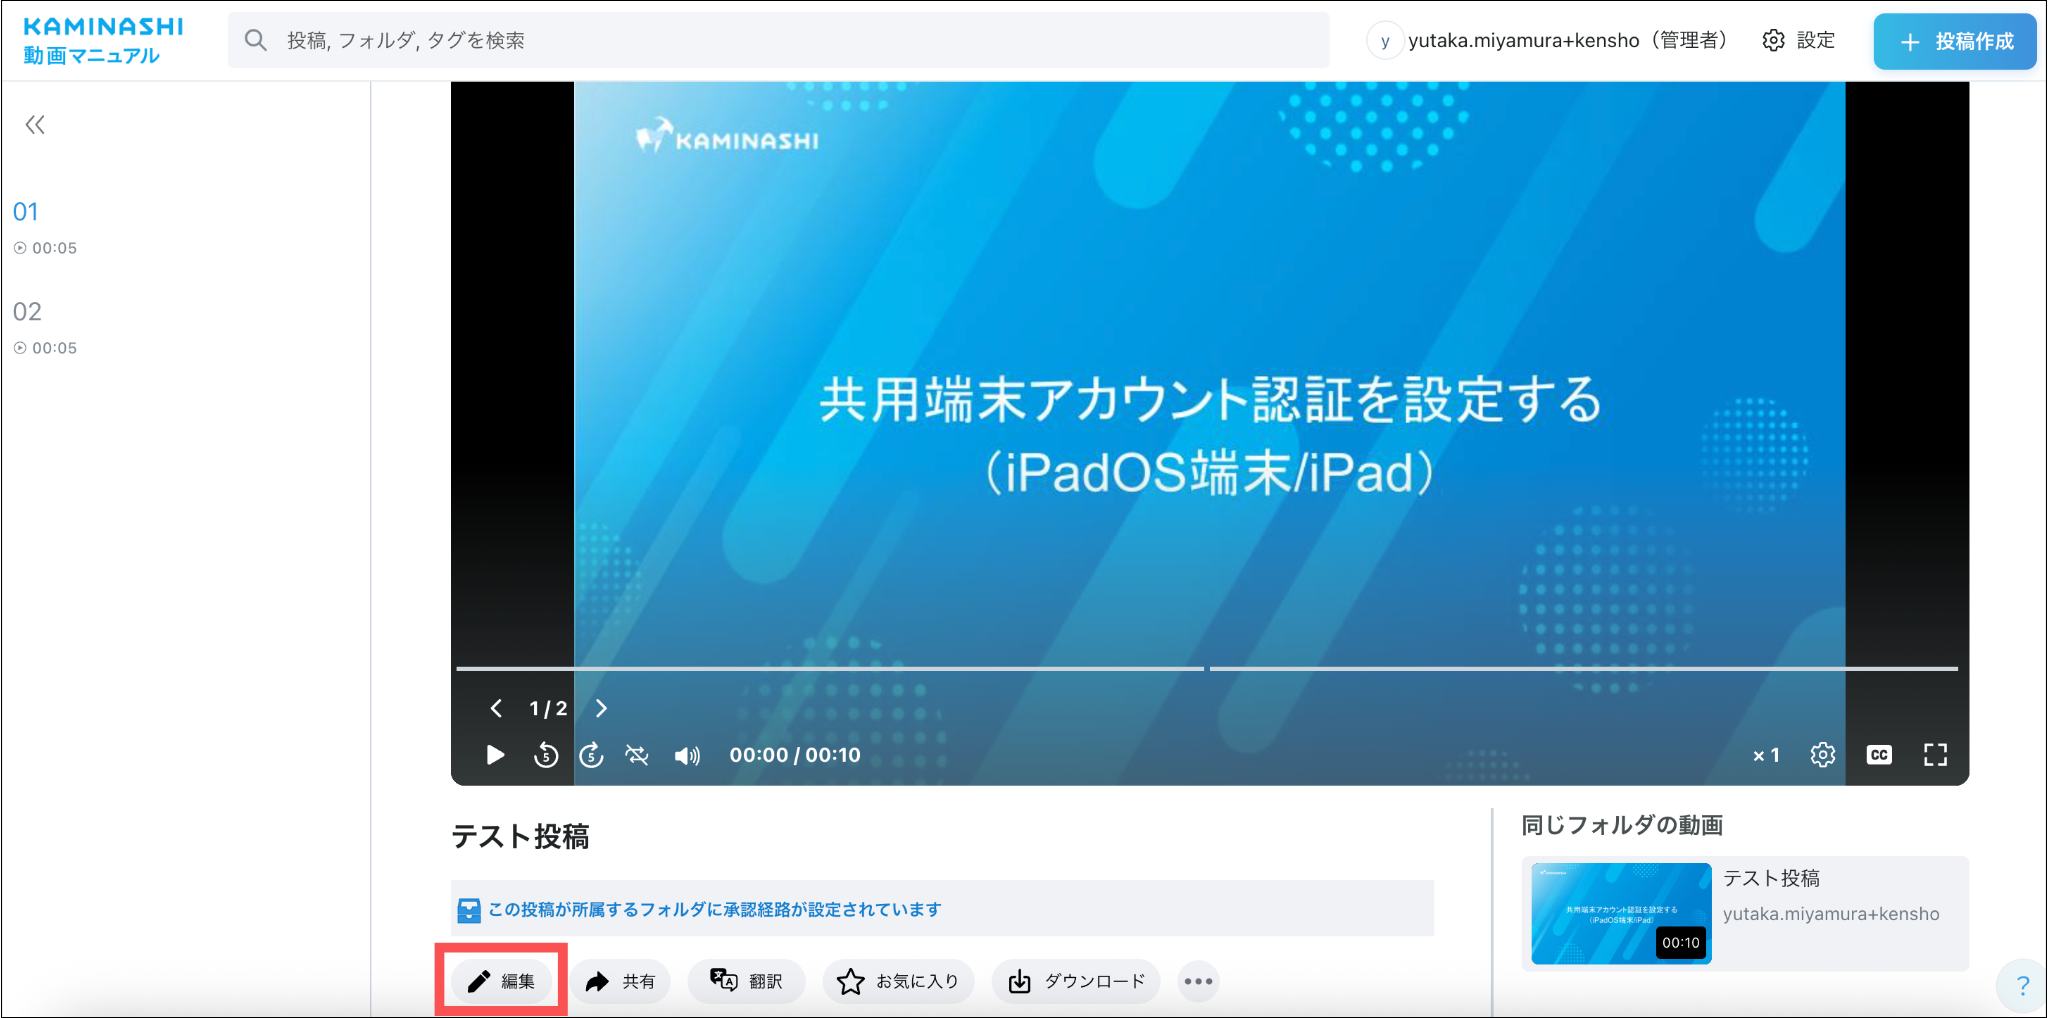
Task: Click the video time display 00:00 / 00:10
Action: tap(795, 755)
